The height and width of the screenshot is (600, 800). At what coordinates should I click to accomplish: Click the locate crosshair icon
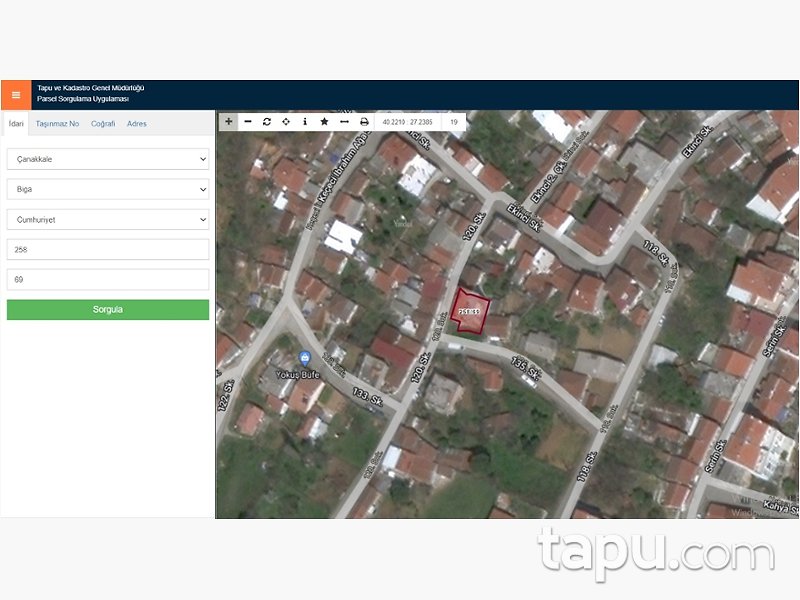point(286,121)
